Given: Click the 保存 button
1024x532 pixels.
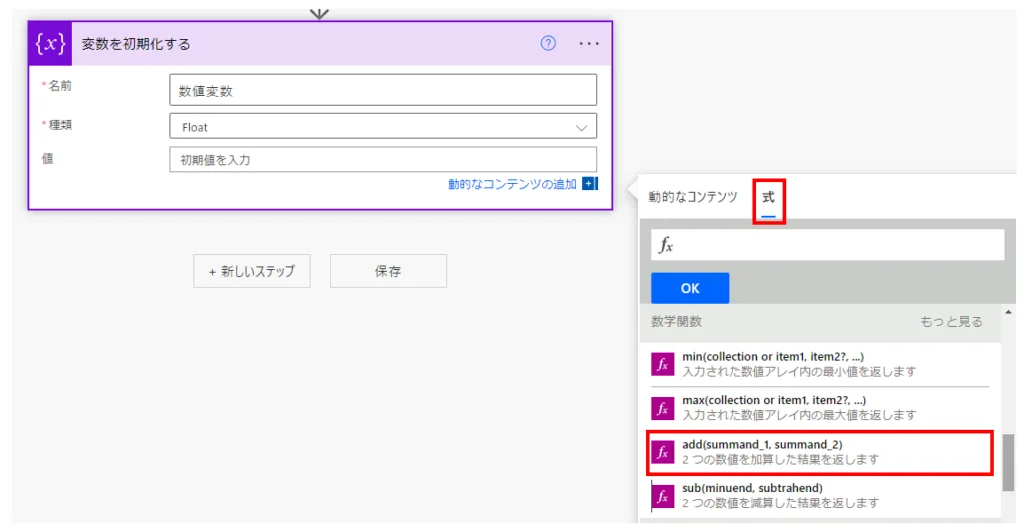Looking at the screenshot, I should [388, 271].
